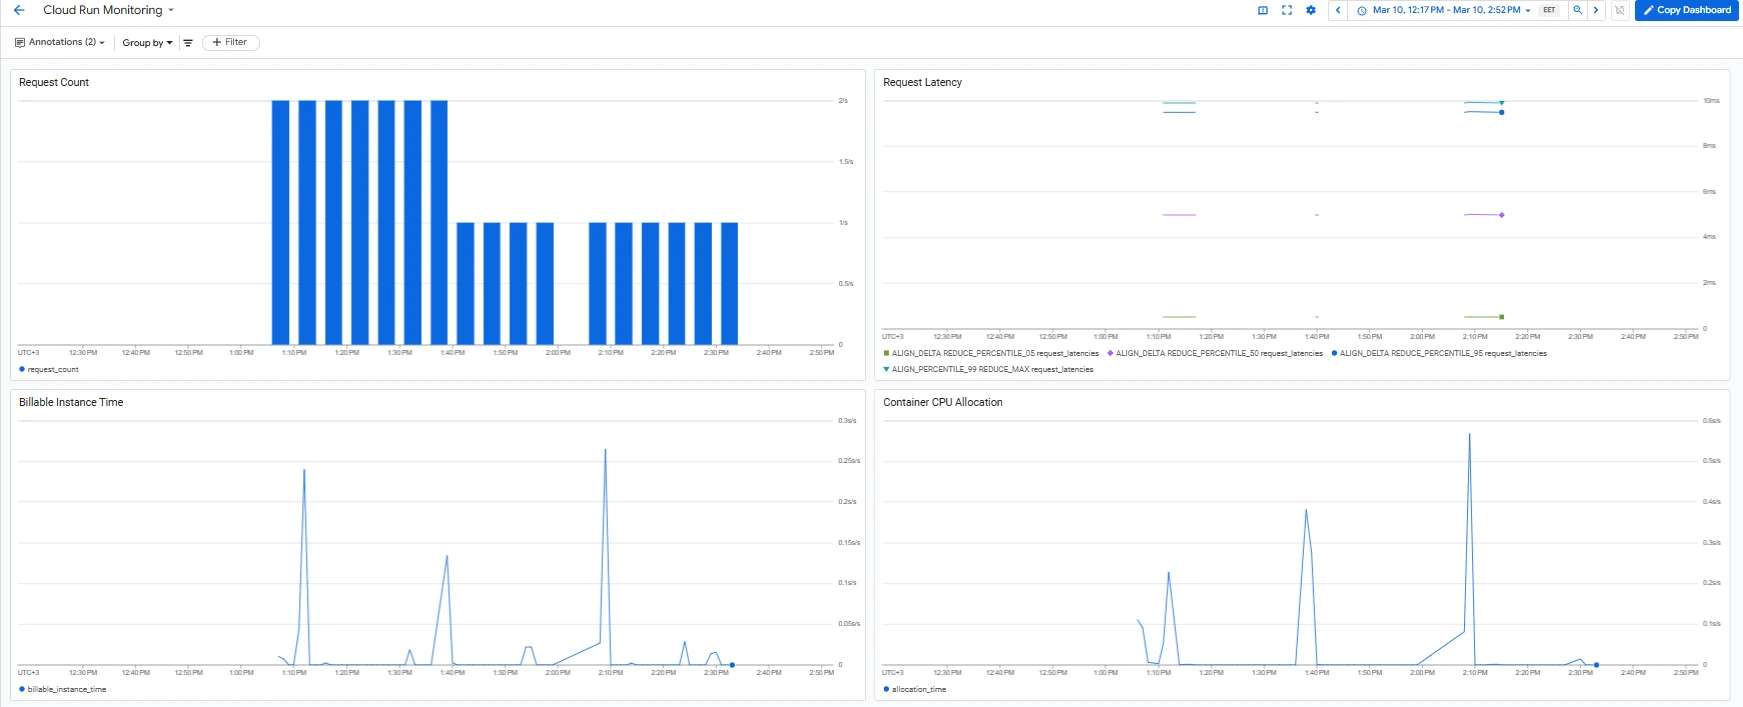Image resolution: width=1743 pixels, height=707 pixels.
Task: Shift time range forward with right chevron
Action: coord(1595,10)
